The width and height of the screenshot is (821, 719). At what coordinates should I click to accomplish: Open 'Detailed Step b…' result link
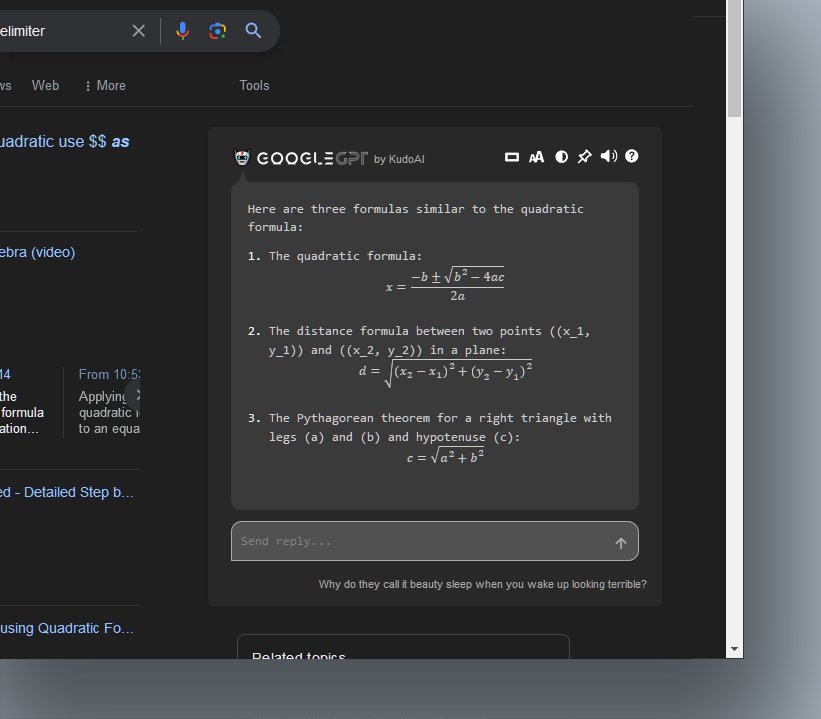pos(67,492)
